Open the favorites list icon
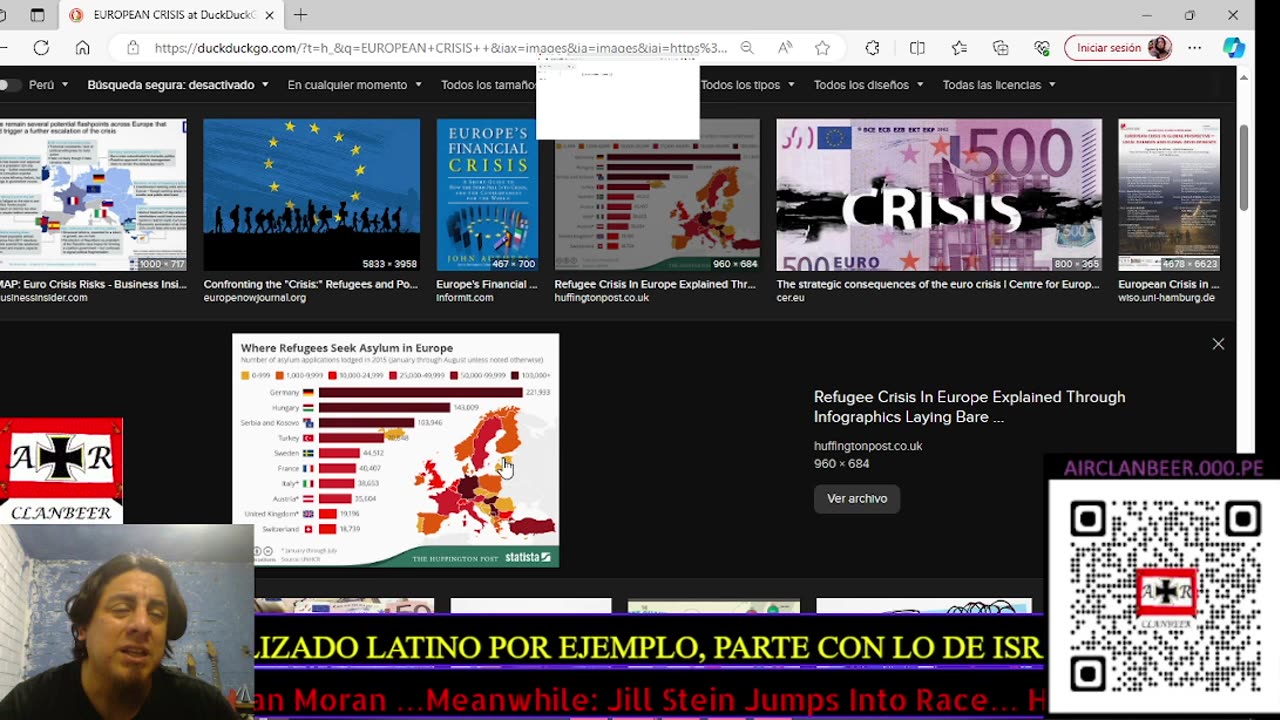The height and width of the screenshot is (720, 1280). (959, 48)
